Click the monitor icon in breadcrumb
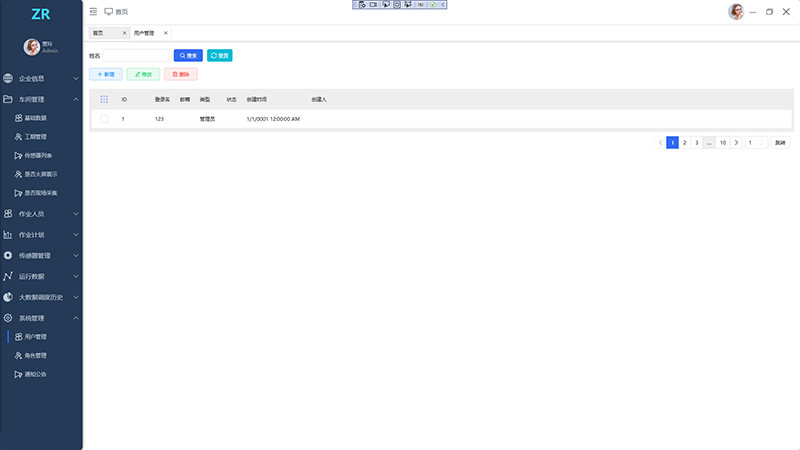800x450 pixels. pyautogui.click(x=109, y=11)
